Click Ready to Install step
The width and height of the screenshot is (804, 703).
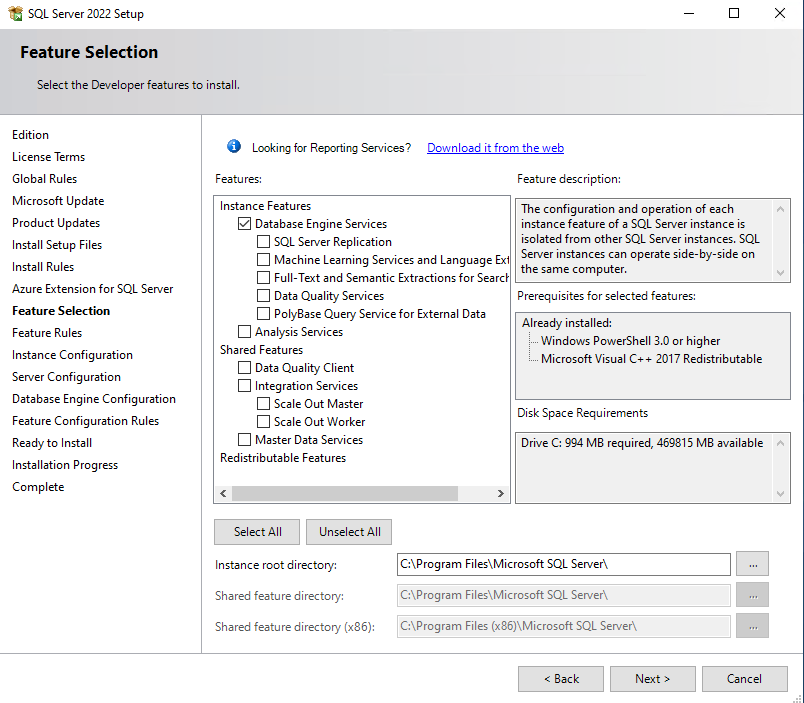(x=52, y=443)
